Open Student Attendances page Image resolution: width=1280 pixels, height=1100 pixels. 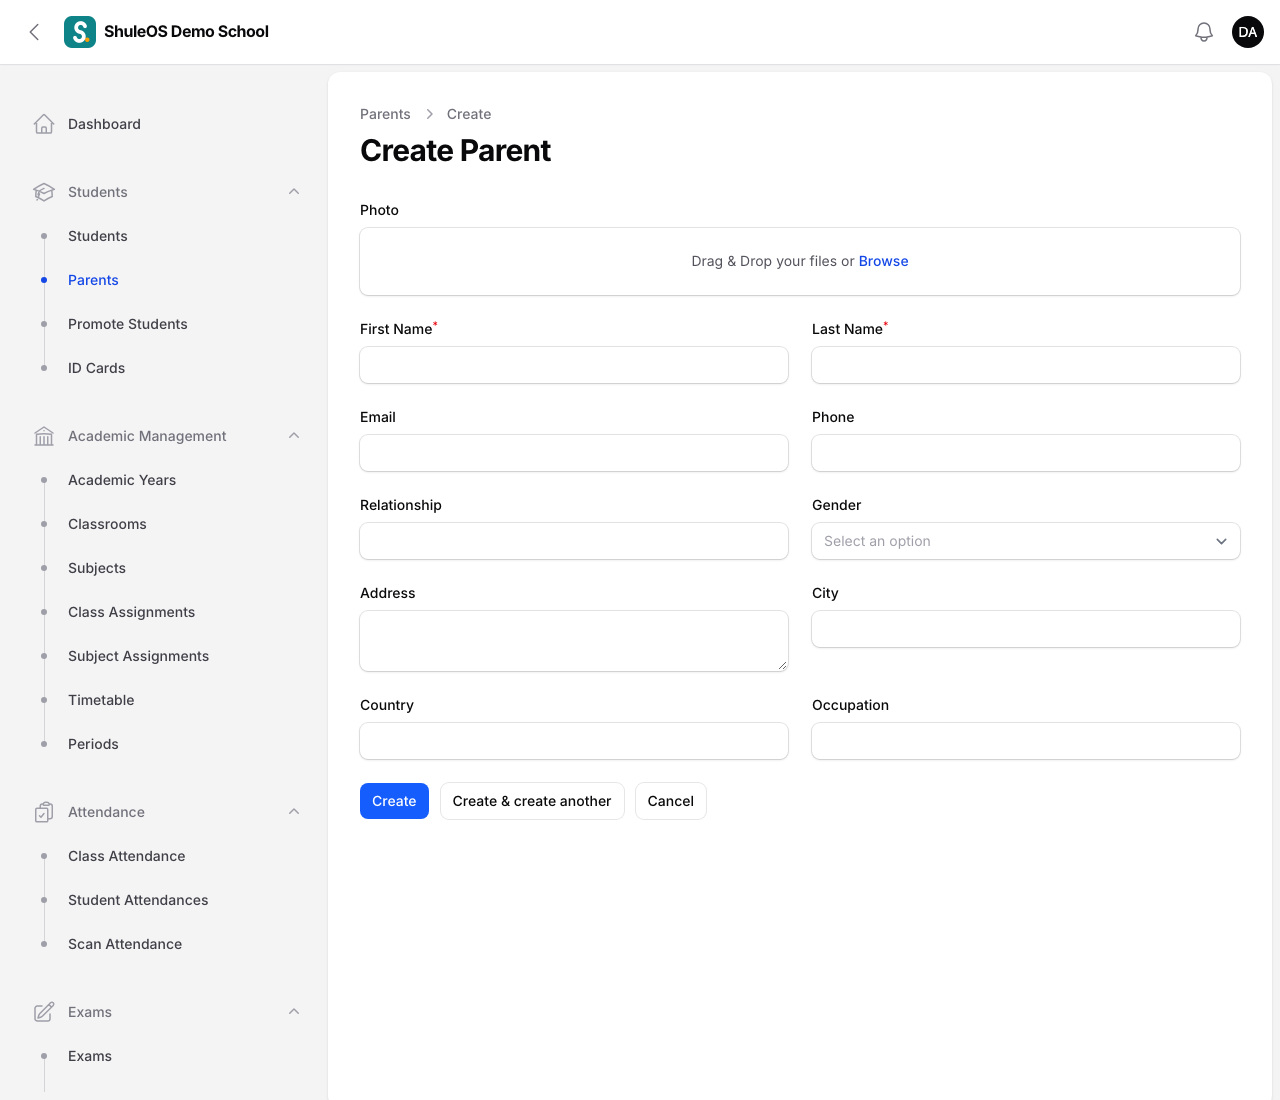click(138, 900)
